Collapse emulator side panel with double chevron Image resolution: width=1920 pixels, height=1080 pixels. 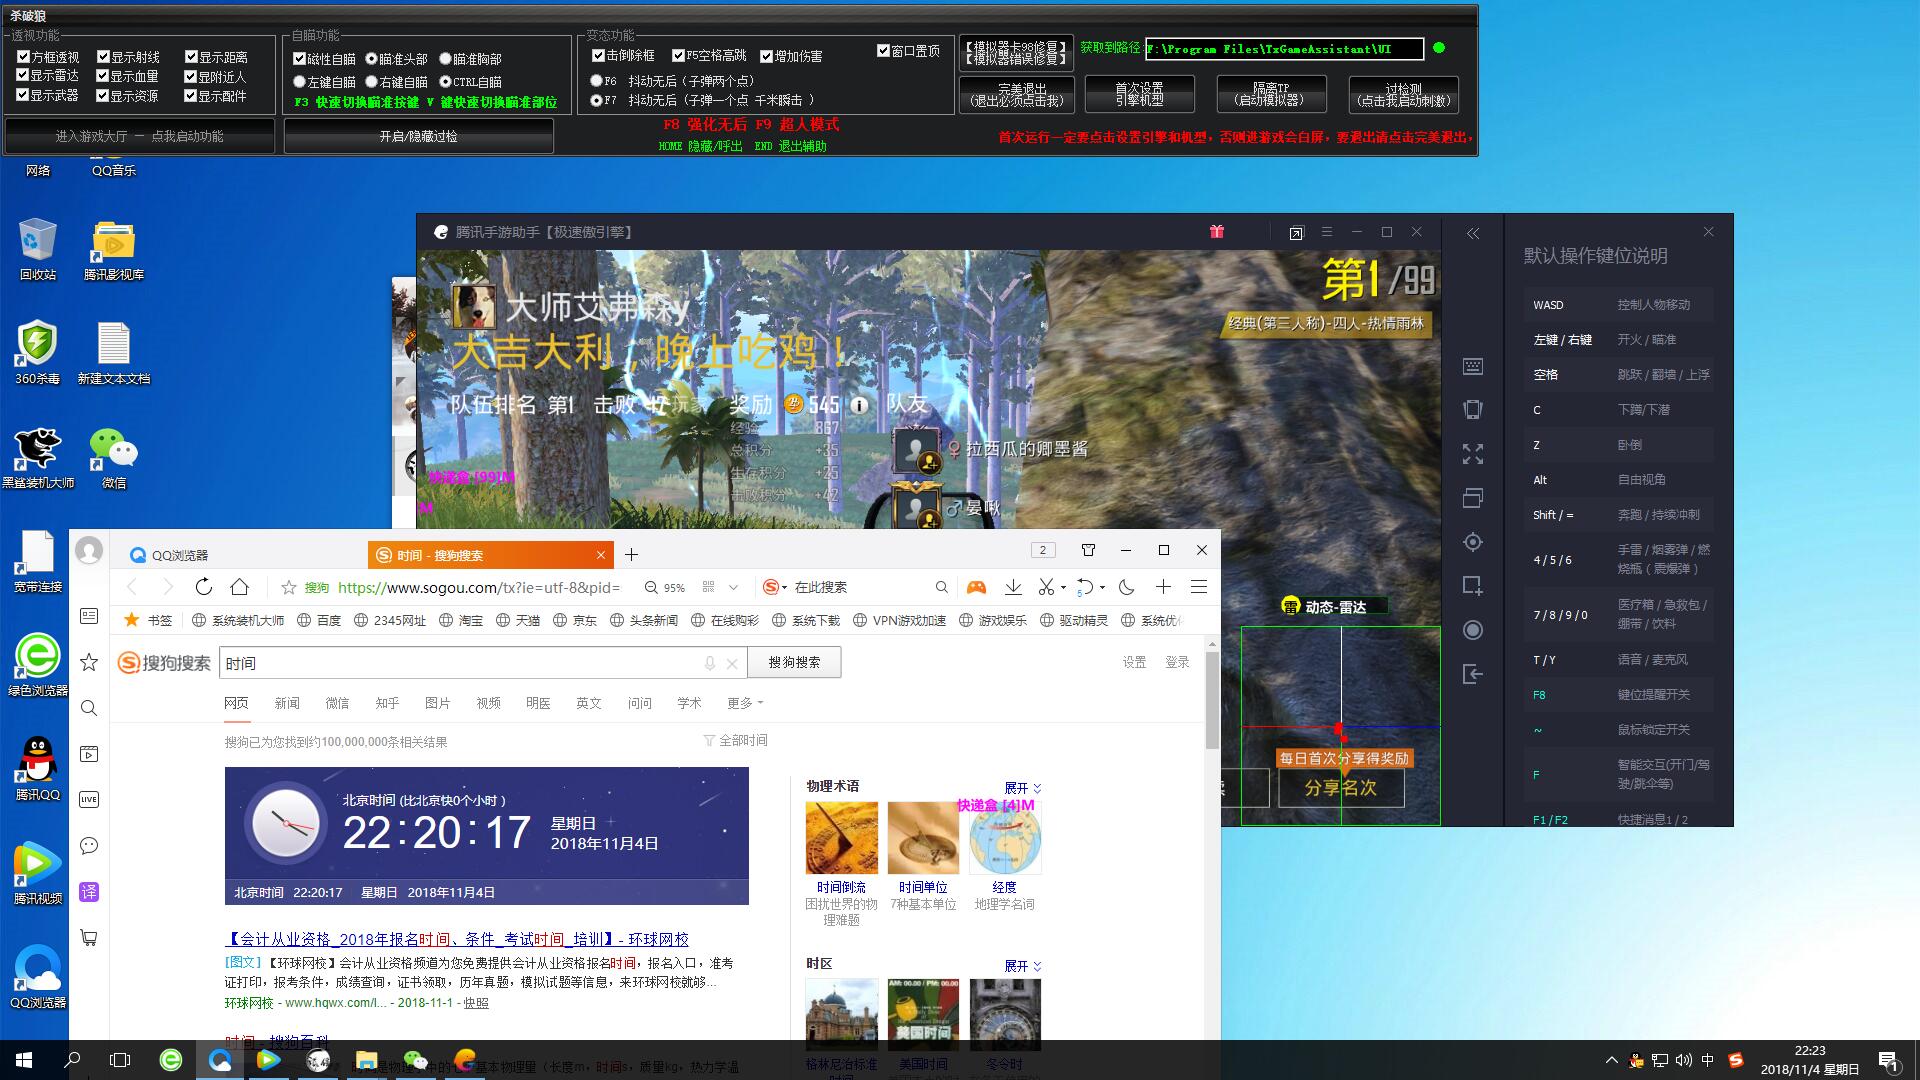[1473, 233]
